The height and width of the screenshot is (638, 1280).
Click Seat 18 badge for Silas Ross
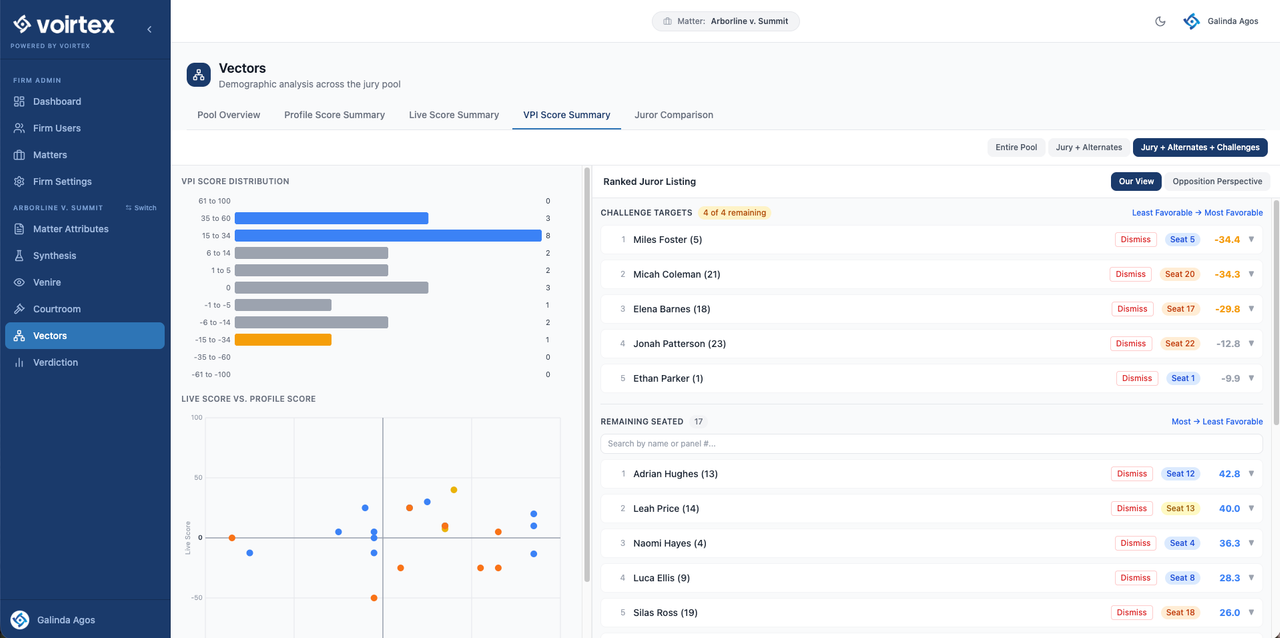[1181, 613]
